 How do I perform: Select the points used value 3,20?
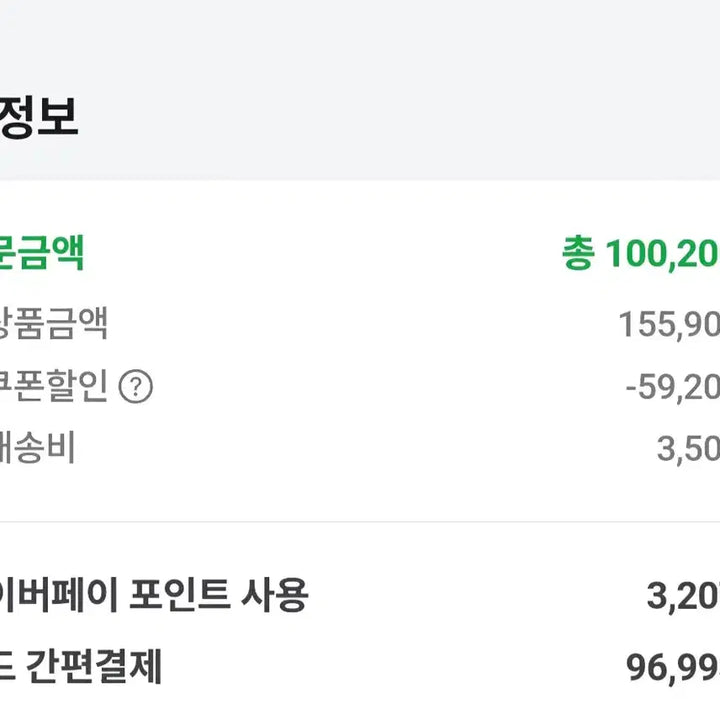click(683, 597)
